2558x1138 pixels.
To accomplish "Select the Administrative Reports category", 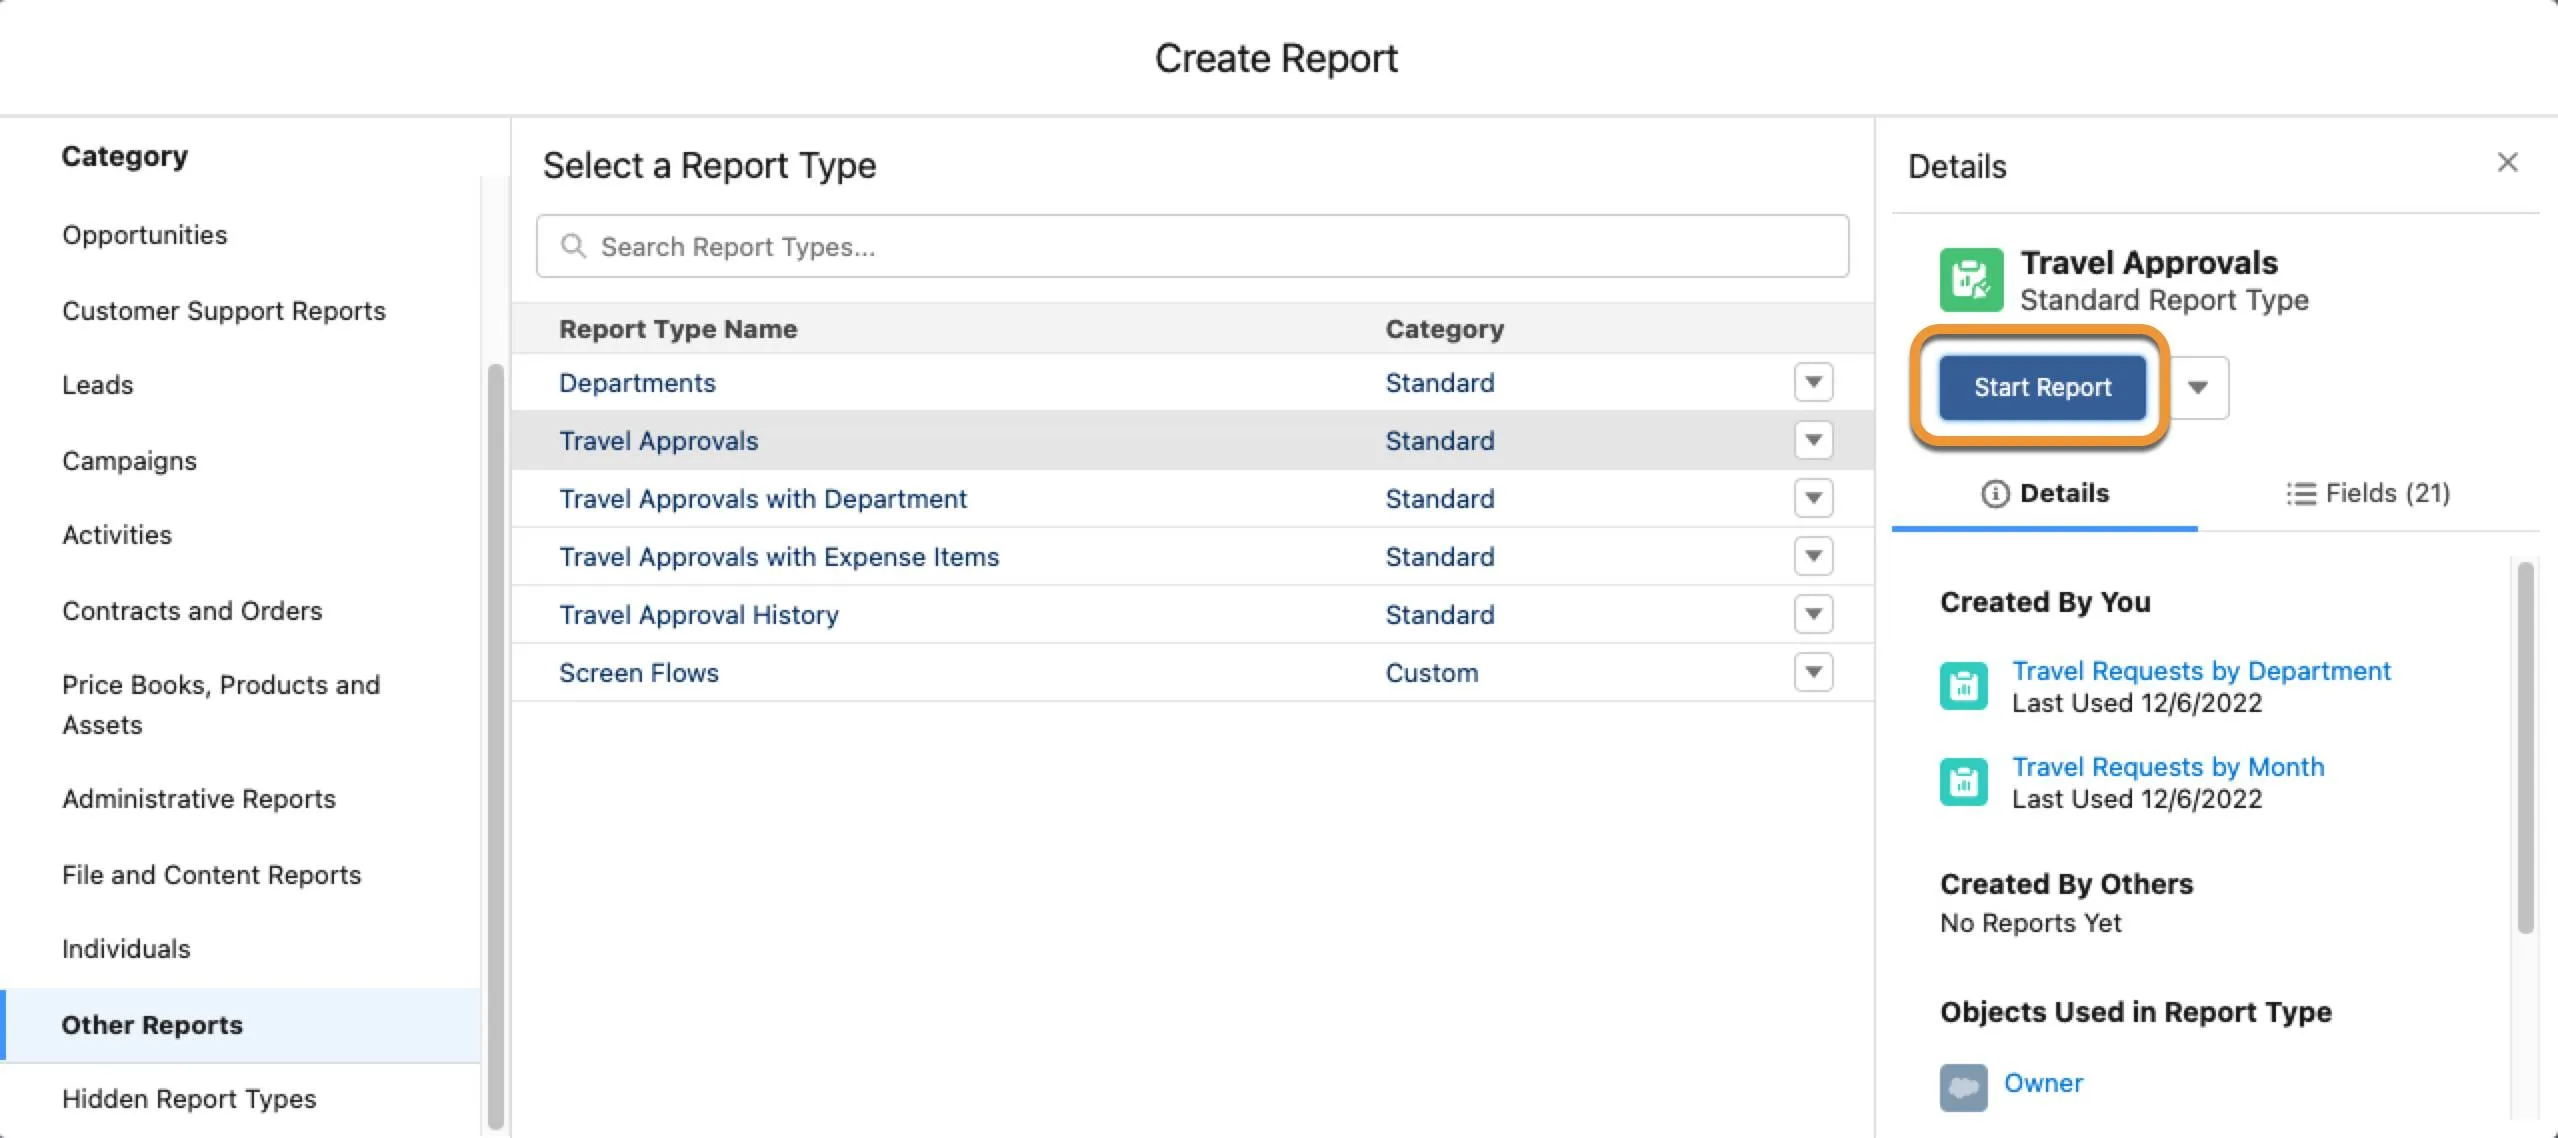I will (x=199, y=799).
